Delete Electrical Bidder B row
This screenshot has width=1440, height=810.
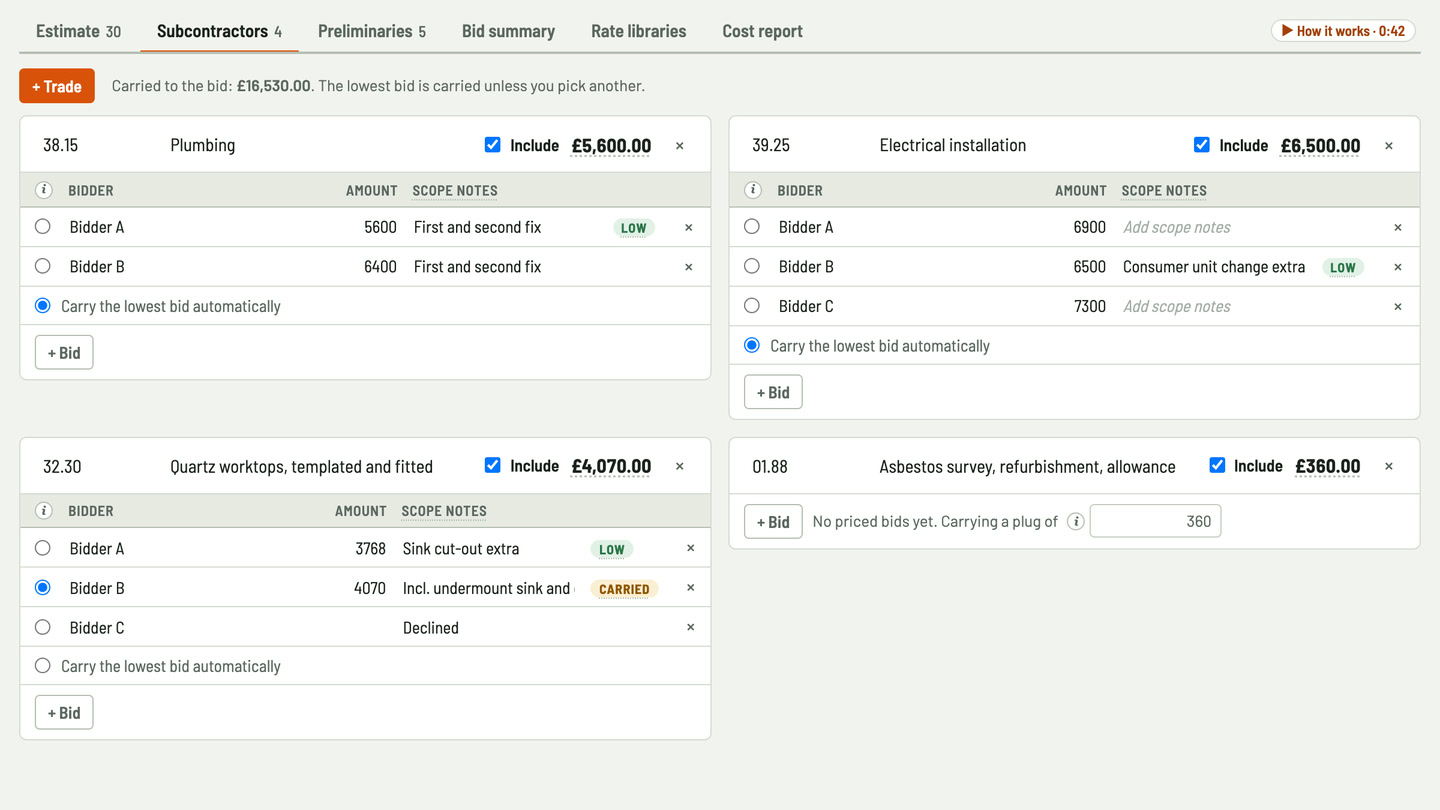[x=1398, y=267]
